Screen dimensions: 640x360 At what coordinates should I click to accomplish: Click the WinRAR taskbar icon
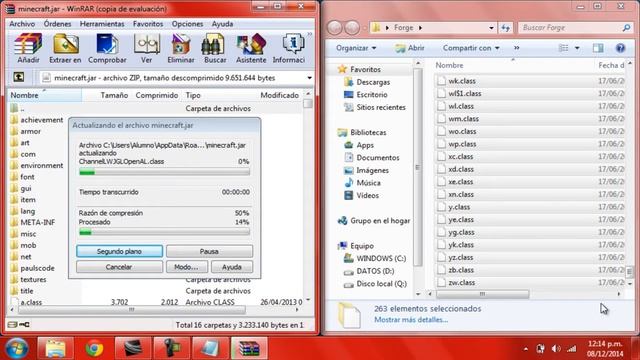click(x=249, y=349)
